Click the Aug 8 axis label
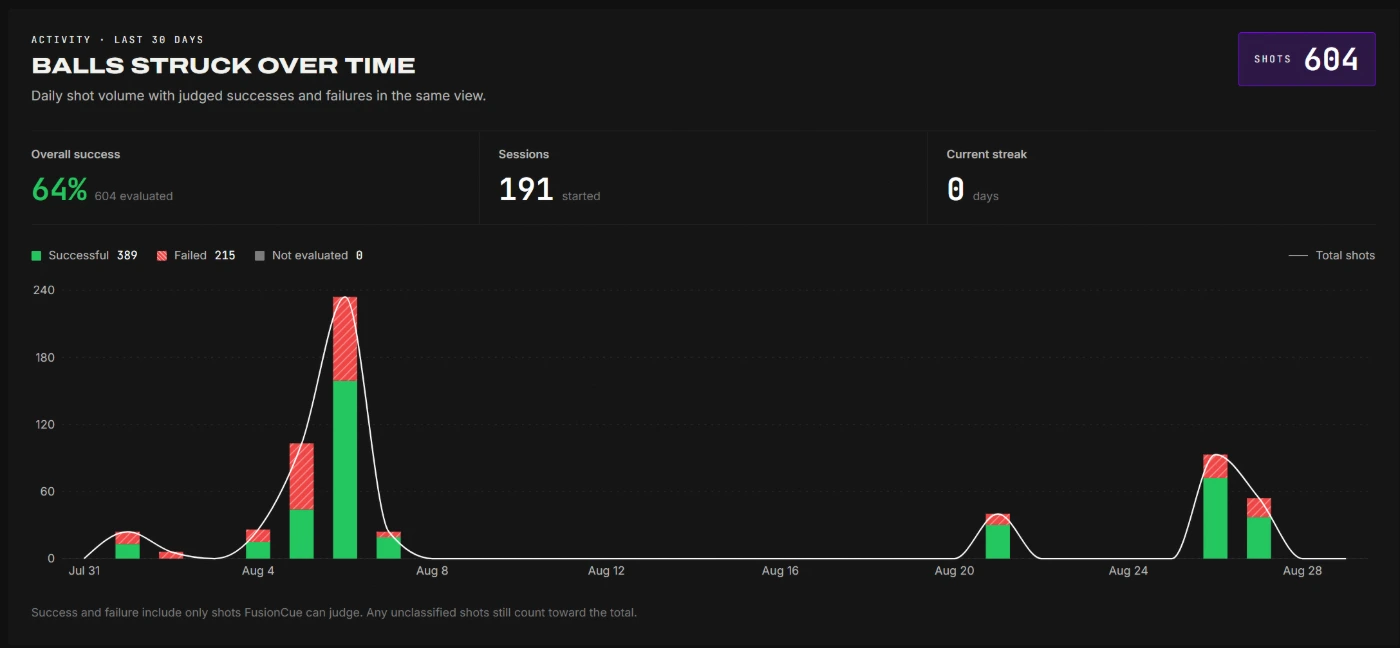The width and height of the screenshot is (1400, 648). point(432,571)
